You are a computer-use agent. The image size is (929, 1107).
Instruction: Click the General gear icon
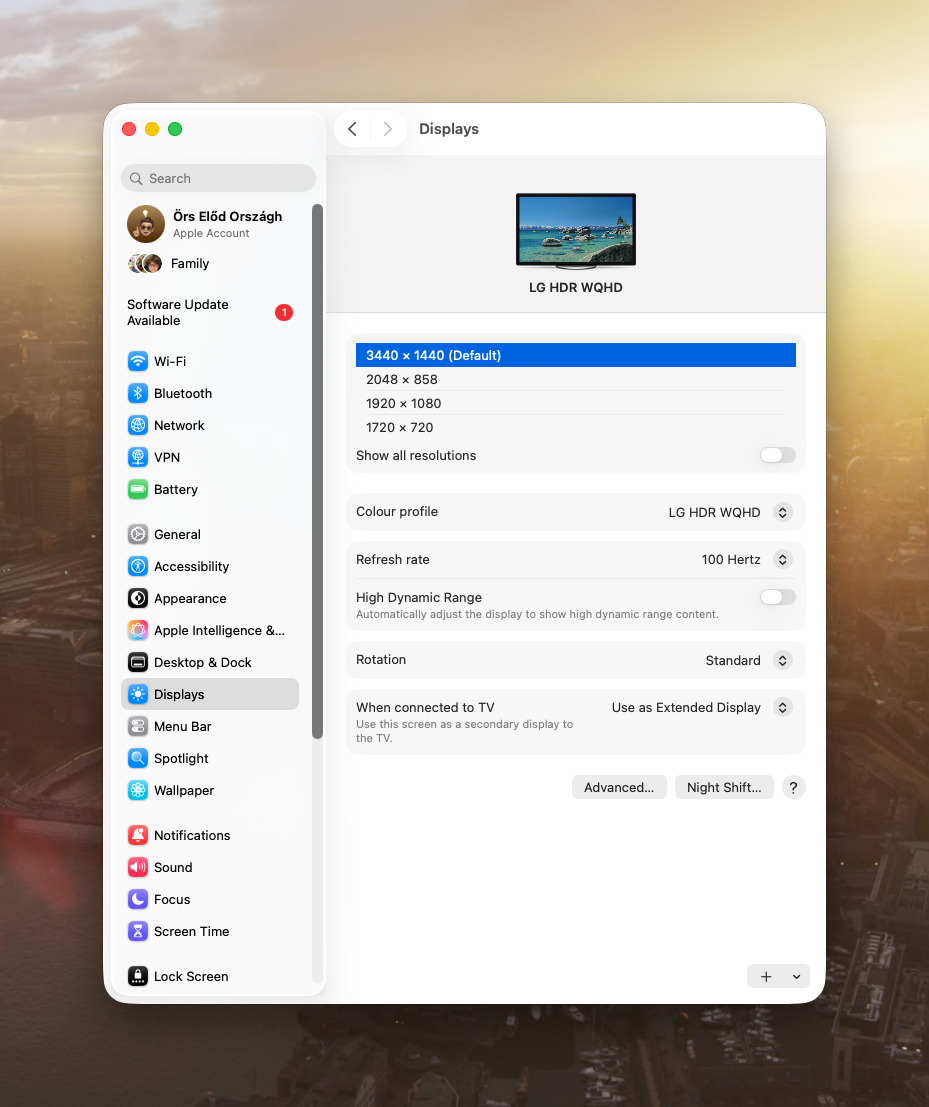click(138, 534)
